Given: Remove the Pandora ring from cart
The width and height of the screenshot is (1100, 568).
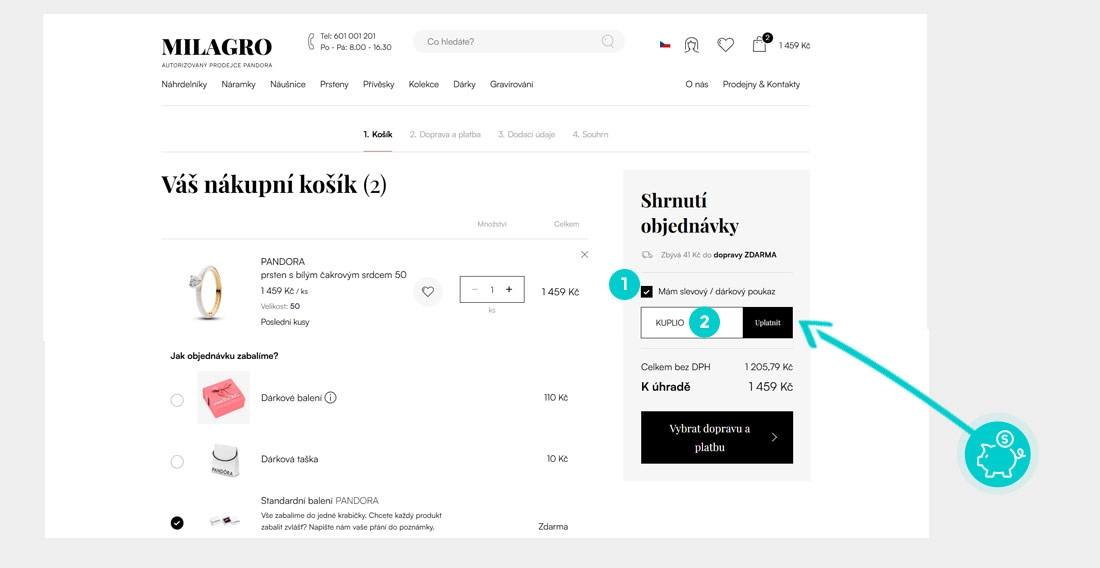Looking at the screenshot, I should [585, 255].
